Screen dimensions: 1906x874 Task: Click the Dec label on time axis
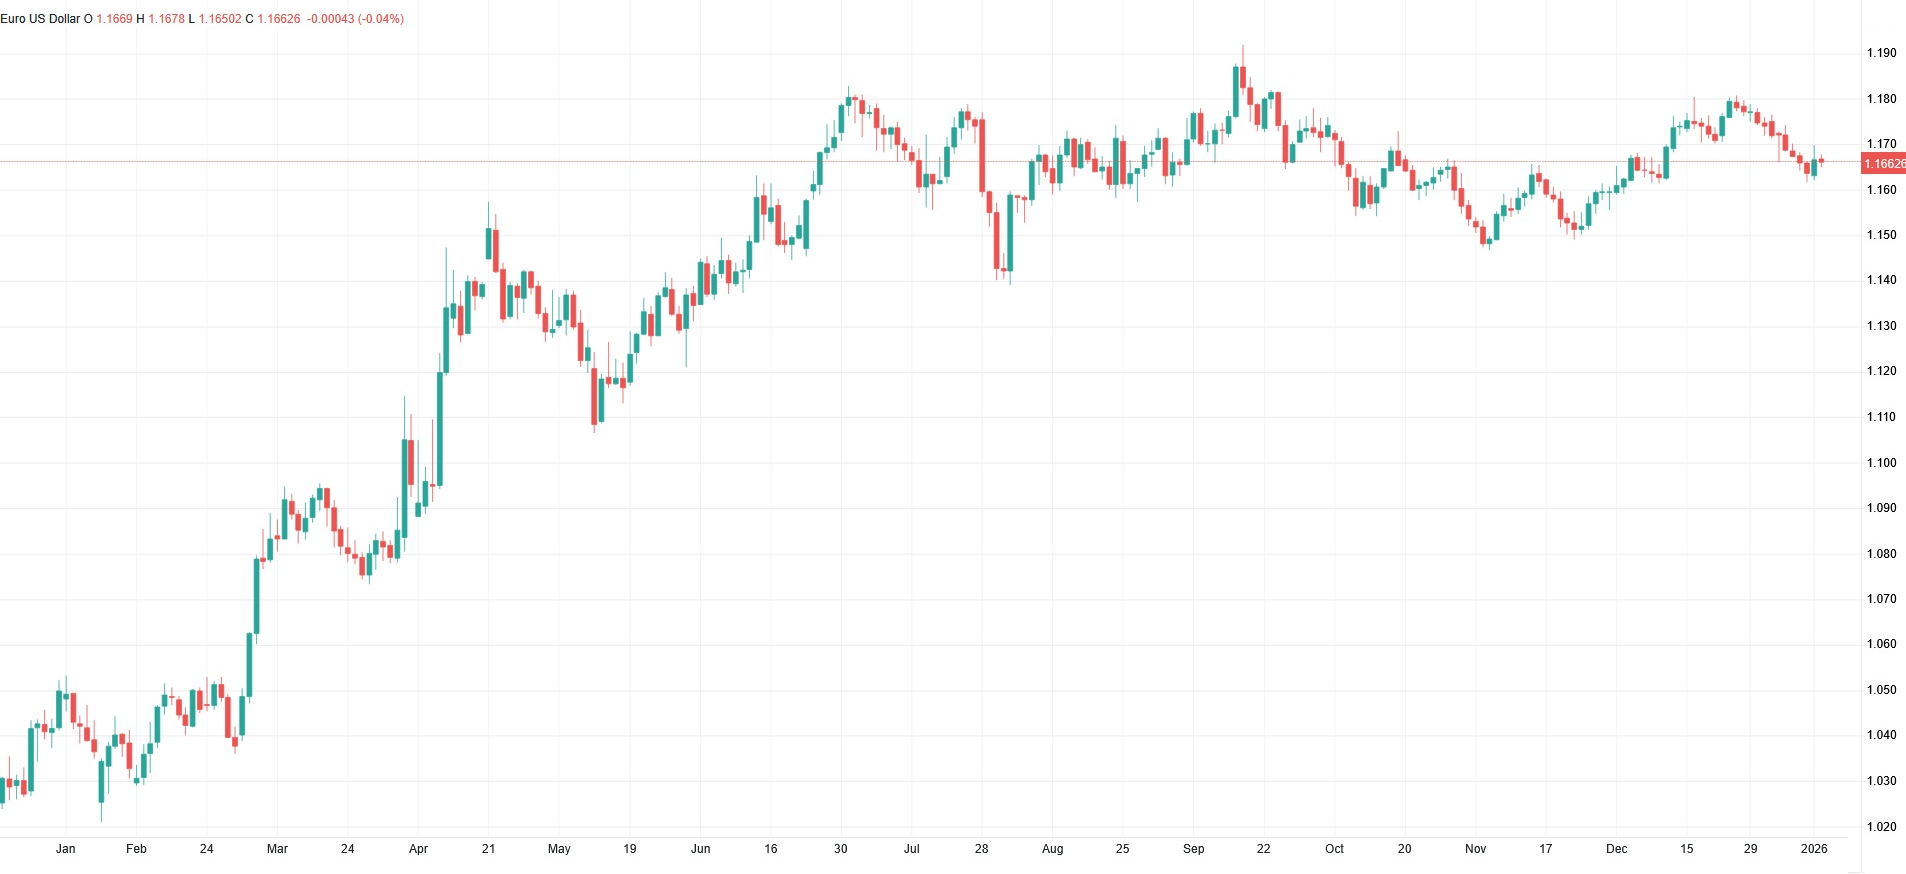coord(1616,849)
